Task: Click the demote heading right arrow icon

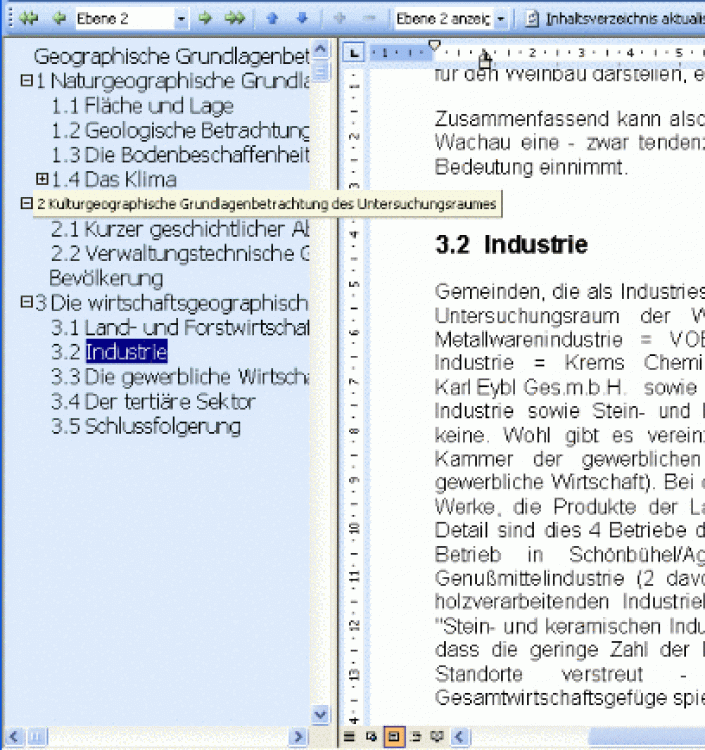Action: (x=206, y=18)
